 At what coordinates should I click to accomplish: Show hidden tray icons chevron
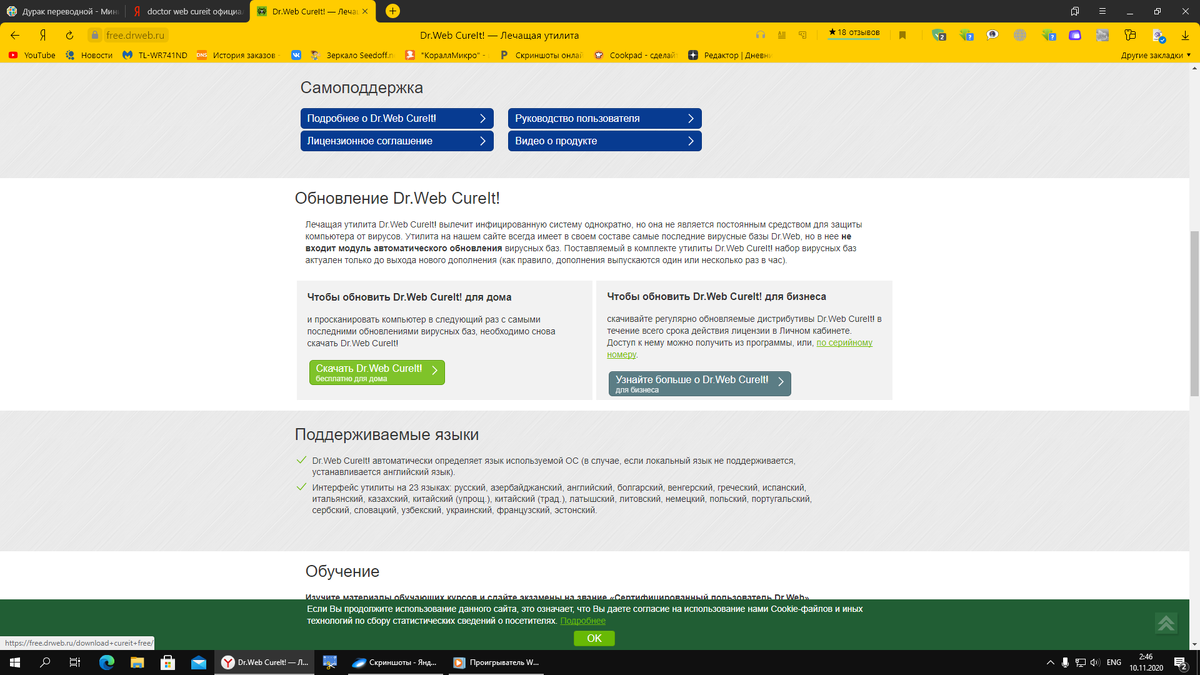pos(1050,662)
